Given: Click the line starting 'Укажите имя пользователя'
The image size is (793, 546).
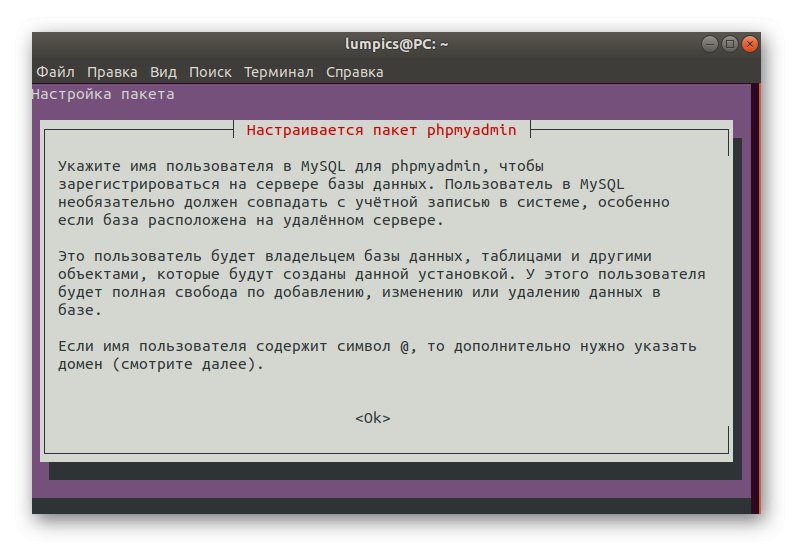Looking at the screenshot, I should click(x=301, y=166).
